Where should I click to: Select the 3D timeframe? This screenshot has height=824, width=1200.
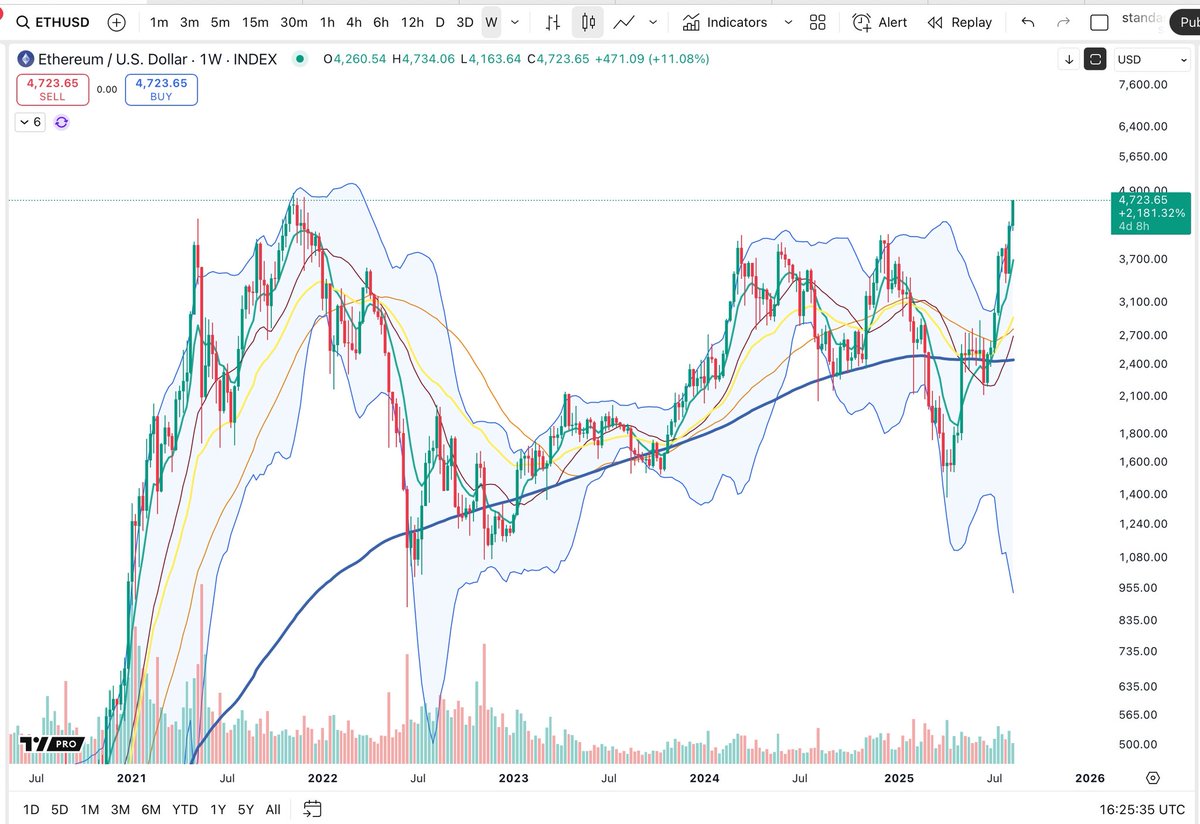[x=465, y=22]
